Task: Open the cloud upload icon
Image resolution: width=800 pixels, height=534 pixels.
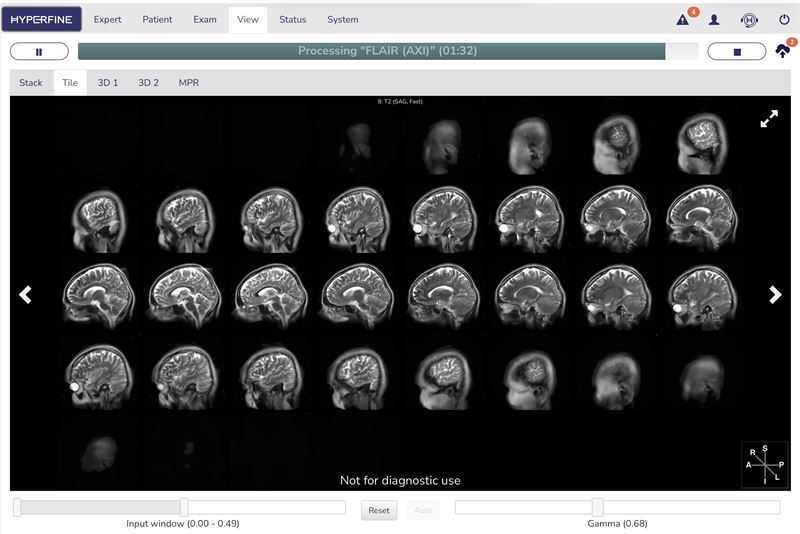Action: point(783,50)
